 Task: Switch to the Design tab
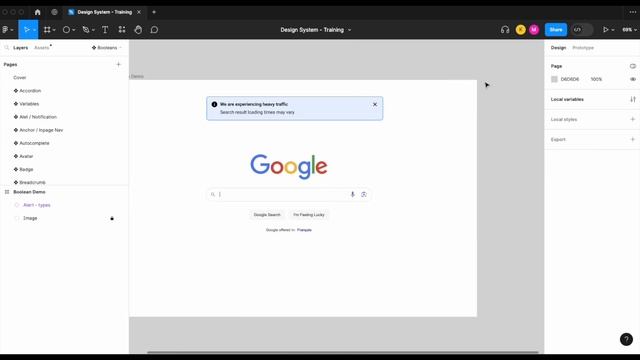click(x=558, y=48)
